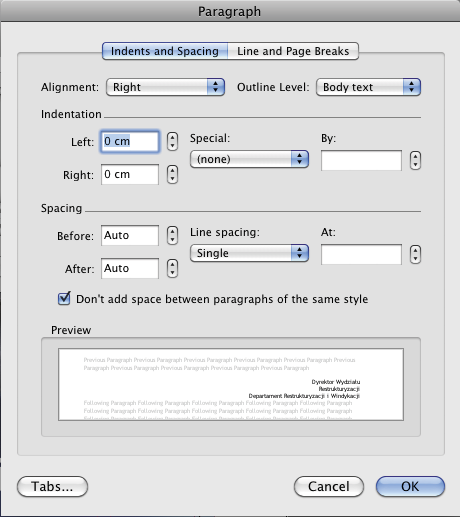Screen dimensions: 460x517
Task: Uncheck Don't add space between paragraphs
Action: pyautogui.click(x=64, y=298)
